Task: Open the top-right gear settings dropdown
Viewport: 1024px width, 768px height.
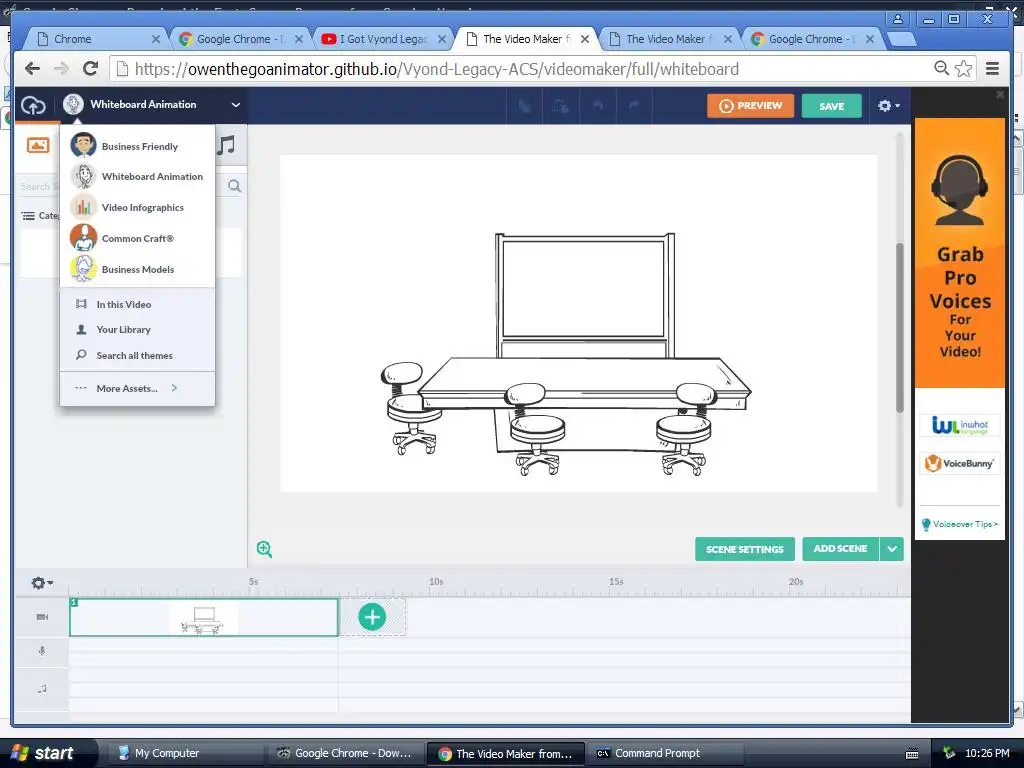Action: [888, 106]
